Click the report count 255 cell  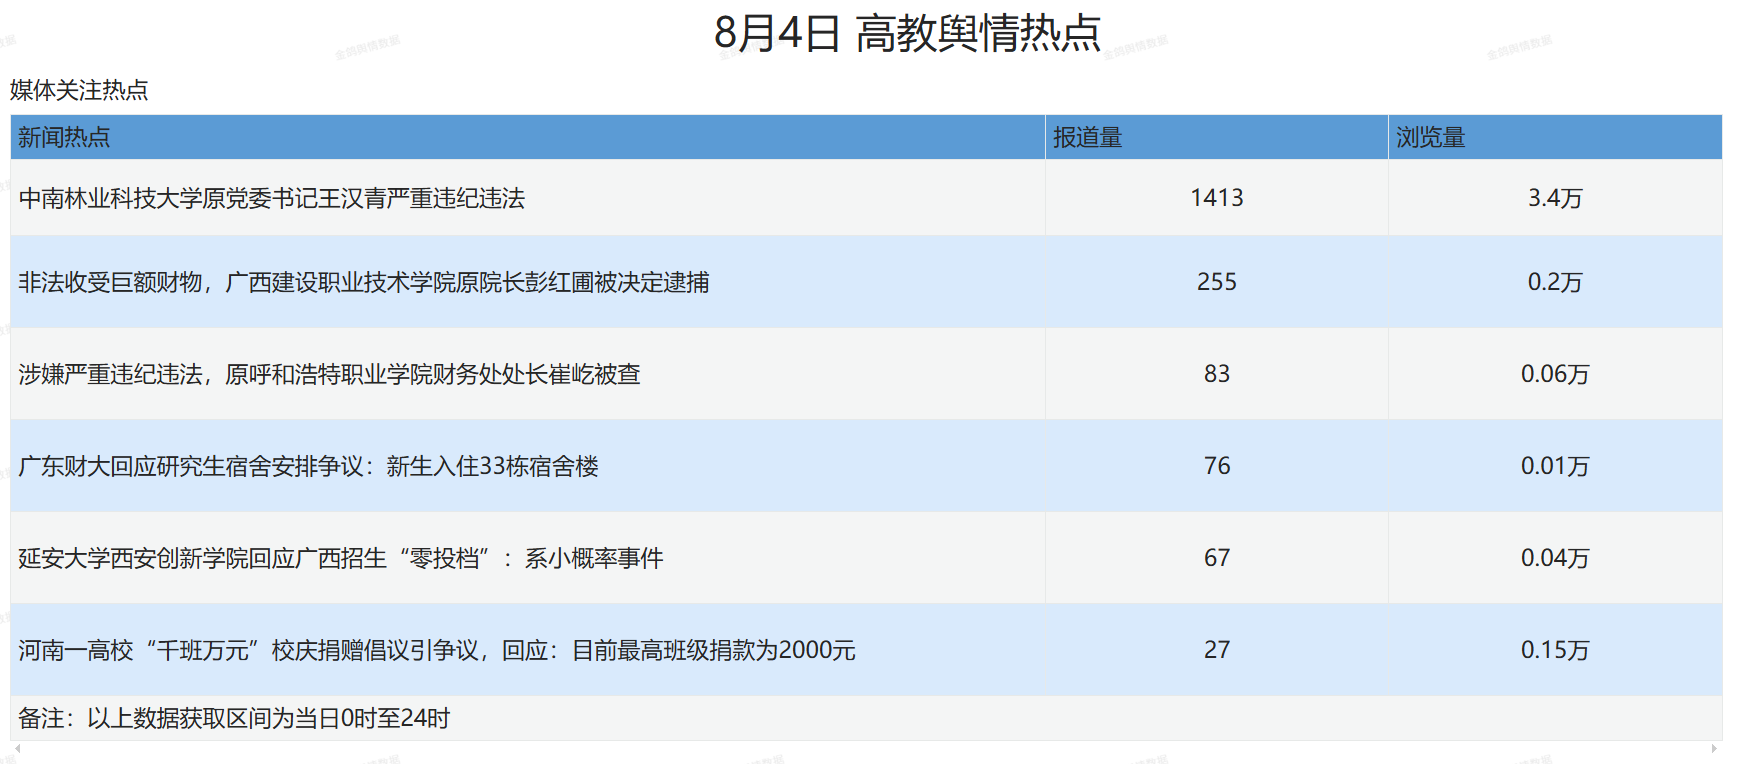pos(1216,282)
